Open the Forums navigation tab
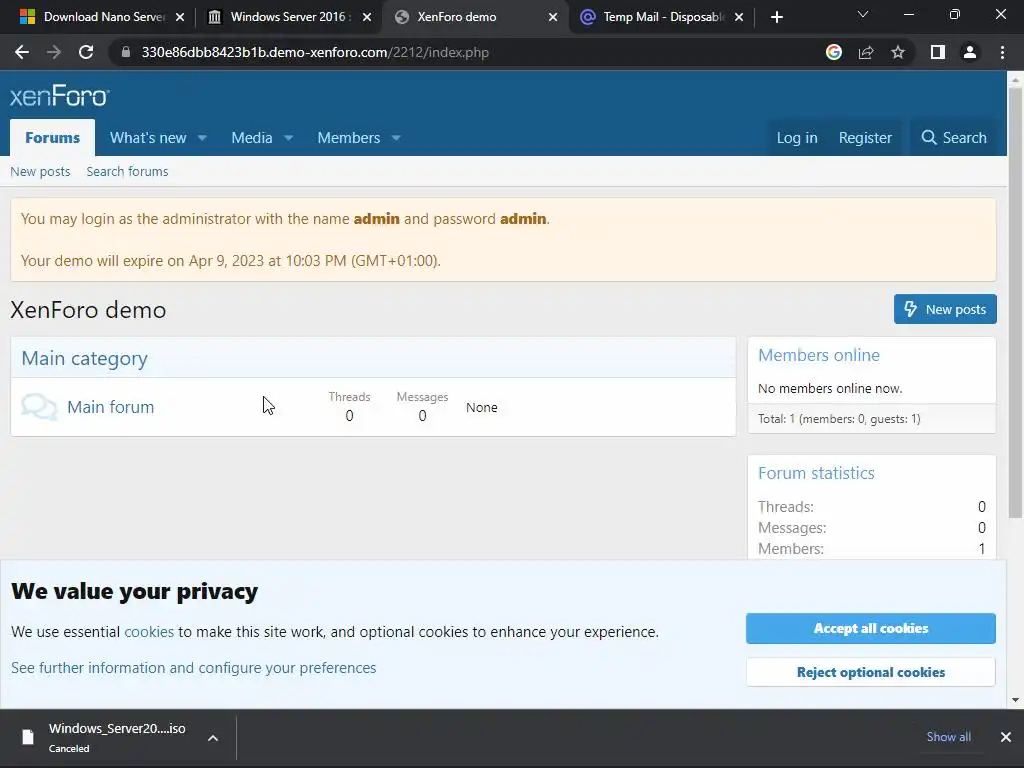The image size is (1024, 768). (x=52, y=138)
